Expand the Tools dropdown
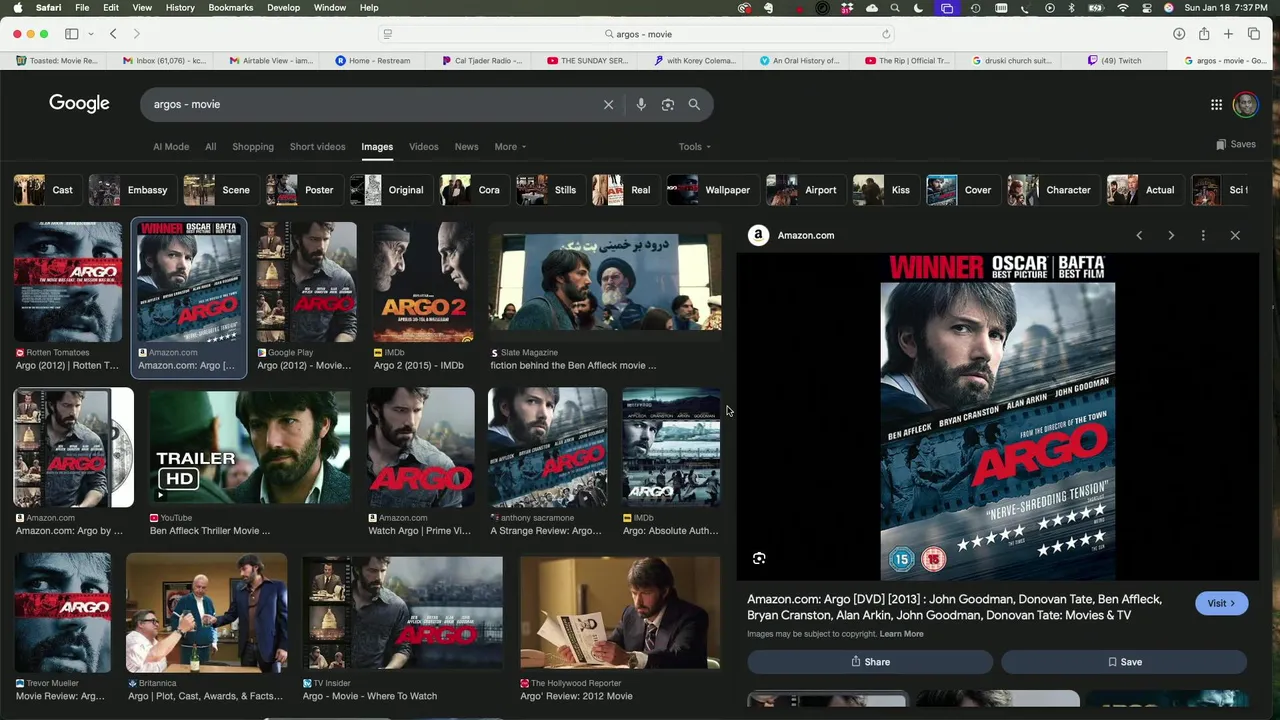Screen dimensions: 1280x720 [695, 147]
